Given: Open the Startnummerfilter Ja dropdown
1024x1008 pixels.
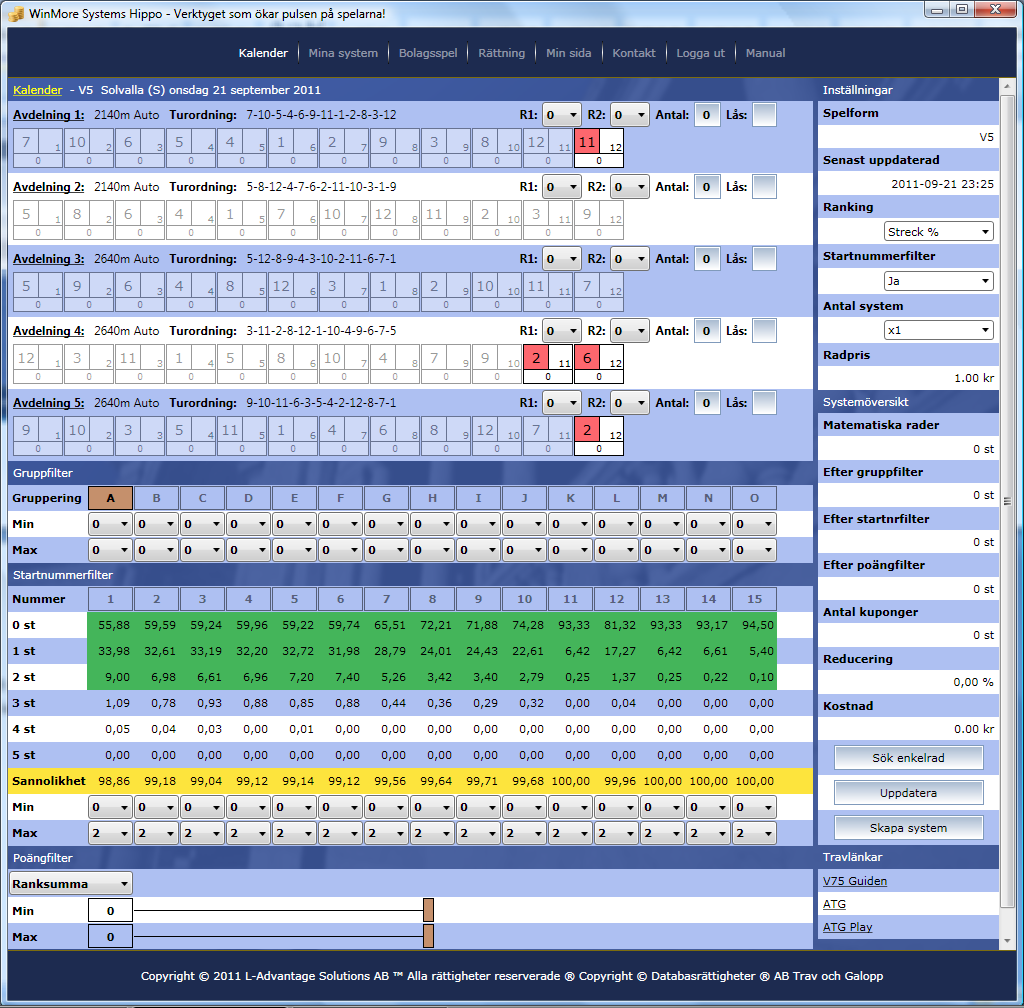Looking at the screenshot, I should pyautogui.click(x=938, y=281).
